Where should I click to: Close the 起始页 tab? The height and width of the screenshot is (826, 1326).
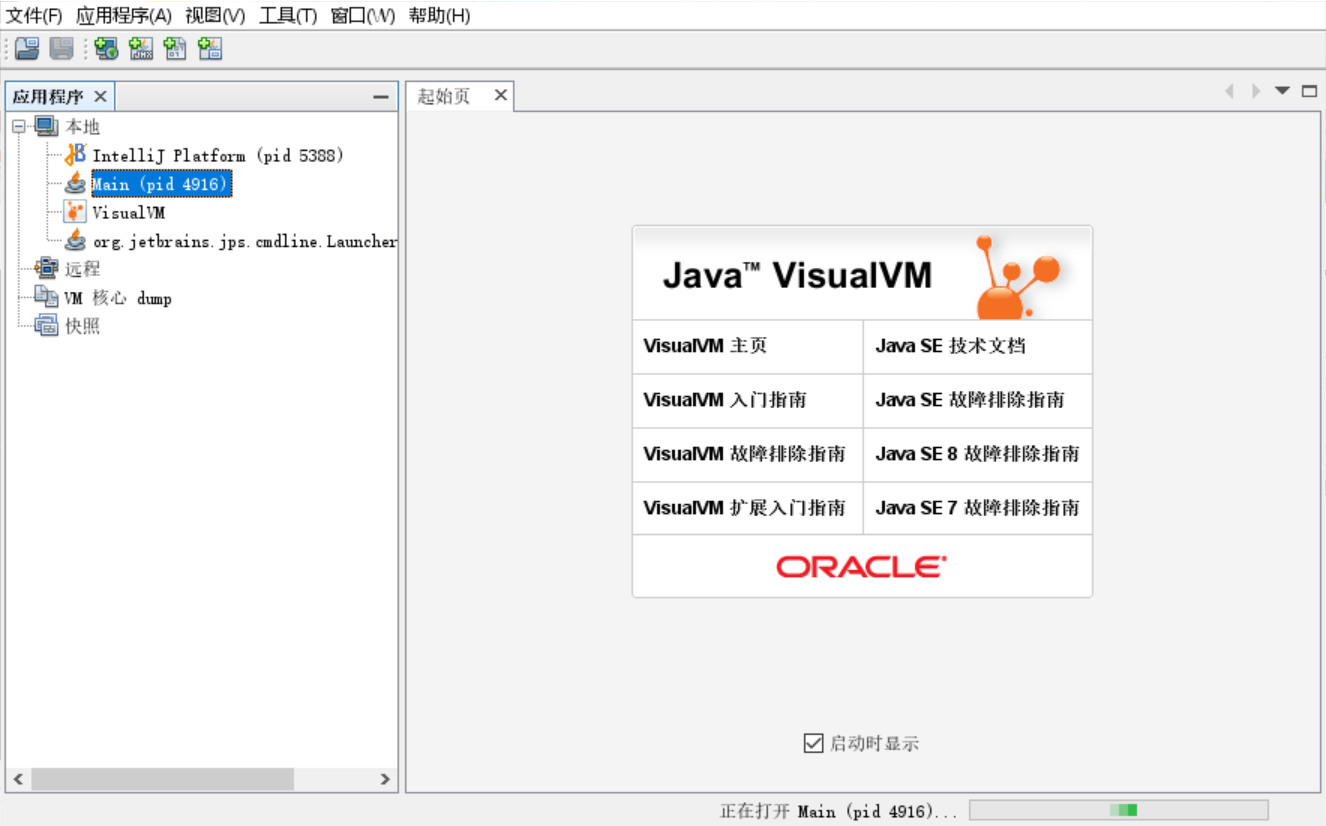(501, 95)
